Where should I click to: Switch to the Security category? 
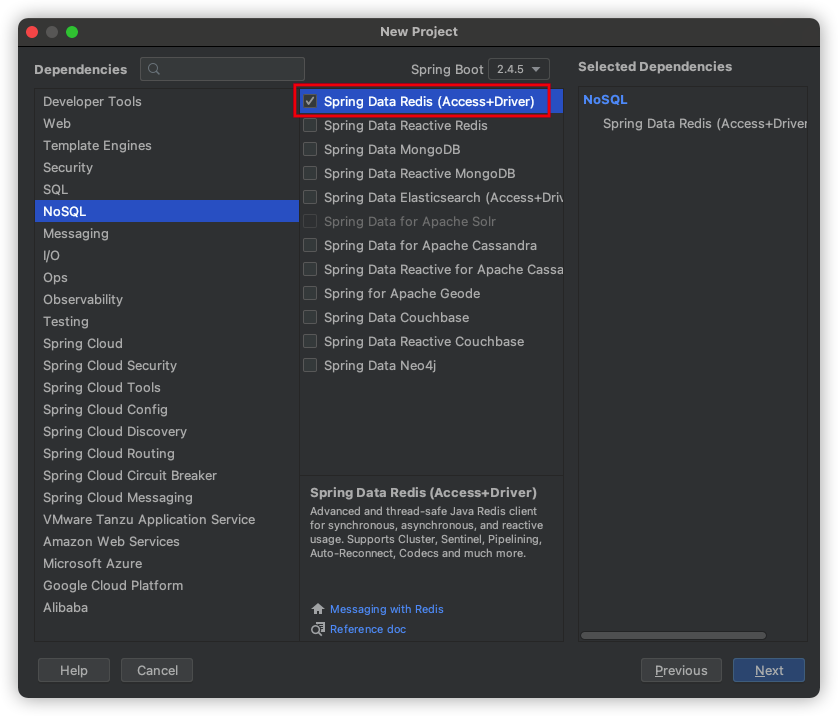click(x=167, y=167)
